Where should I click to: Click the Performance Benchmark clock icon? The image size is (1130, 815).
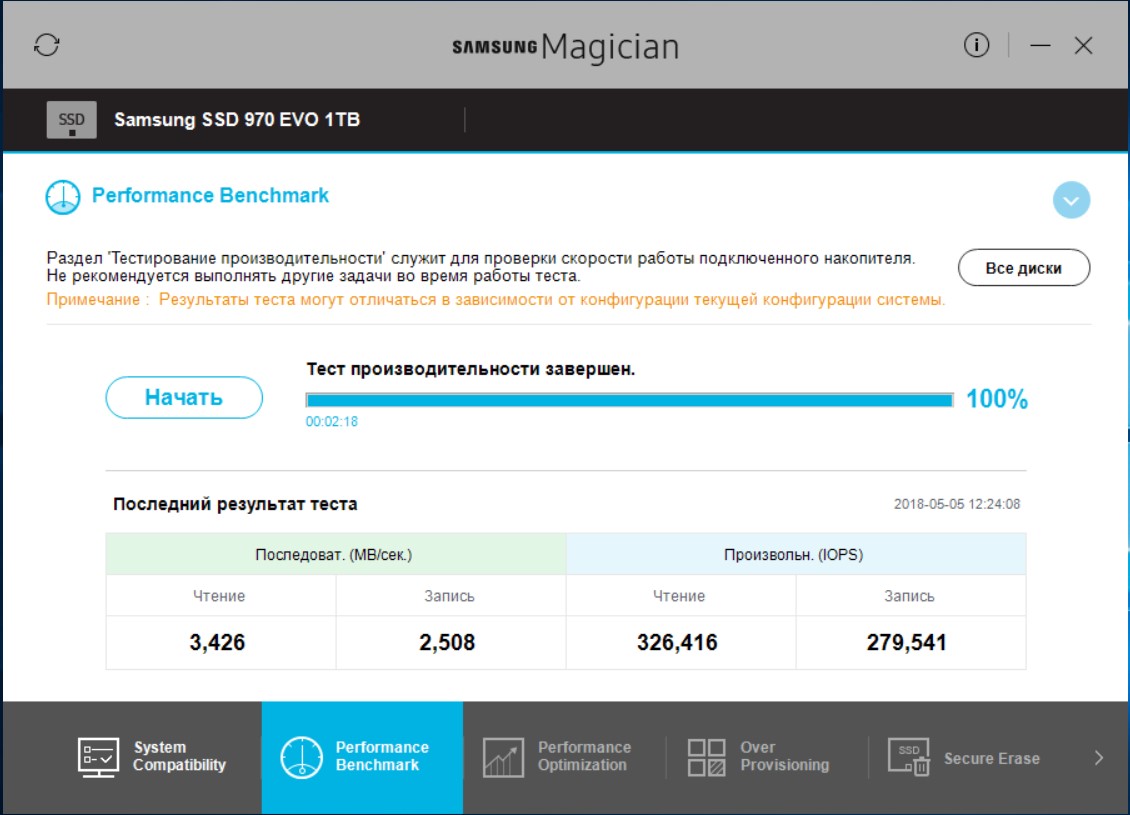point(63,197)
